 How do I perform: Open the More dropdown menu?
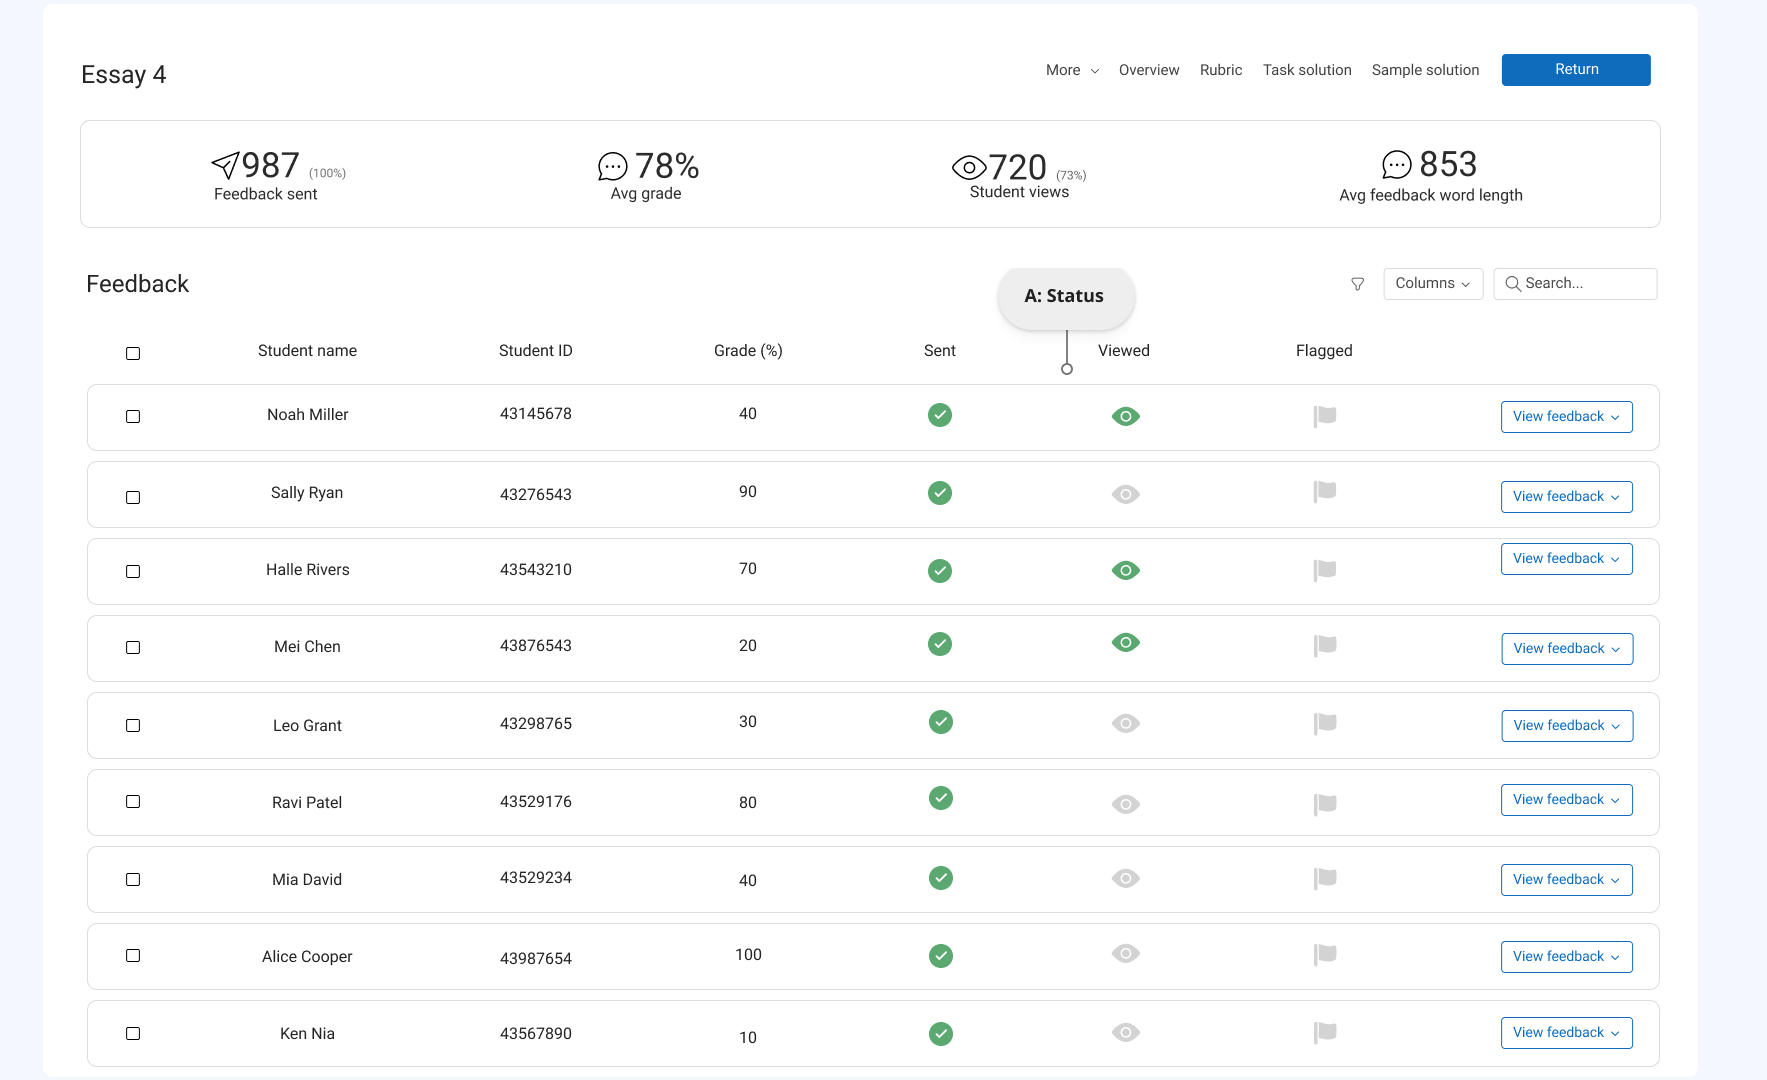tap(1072, 70)
